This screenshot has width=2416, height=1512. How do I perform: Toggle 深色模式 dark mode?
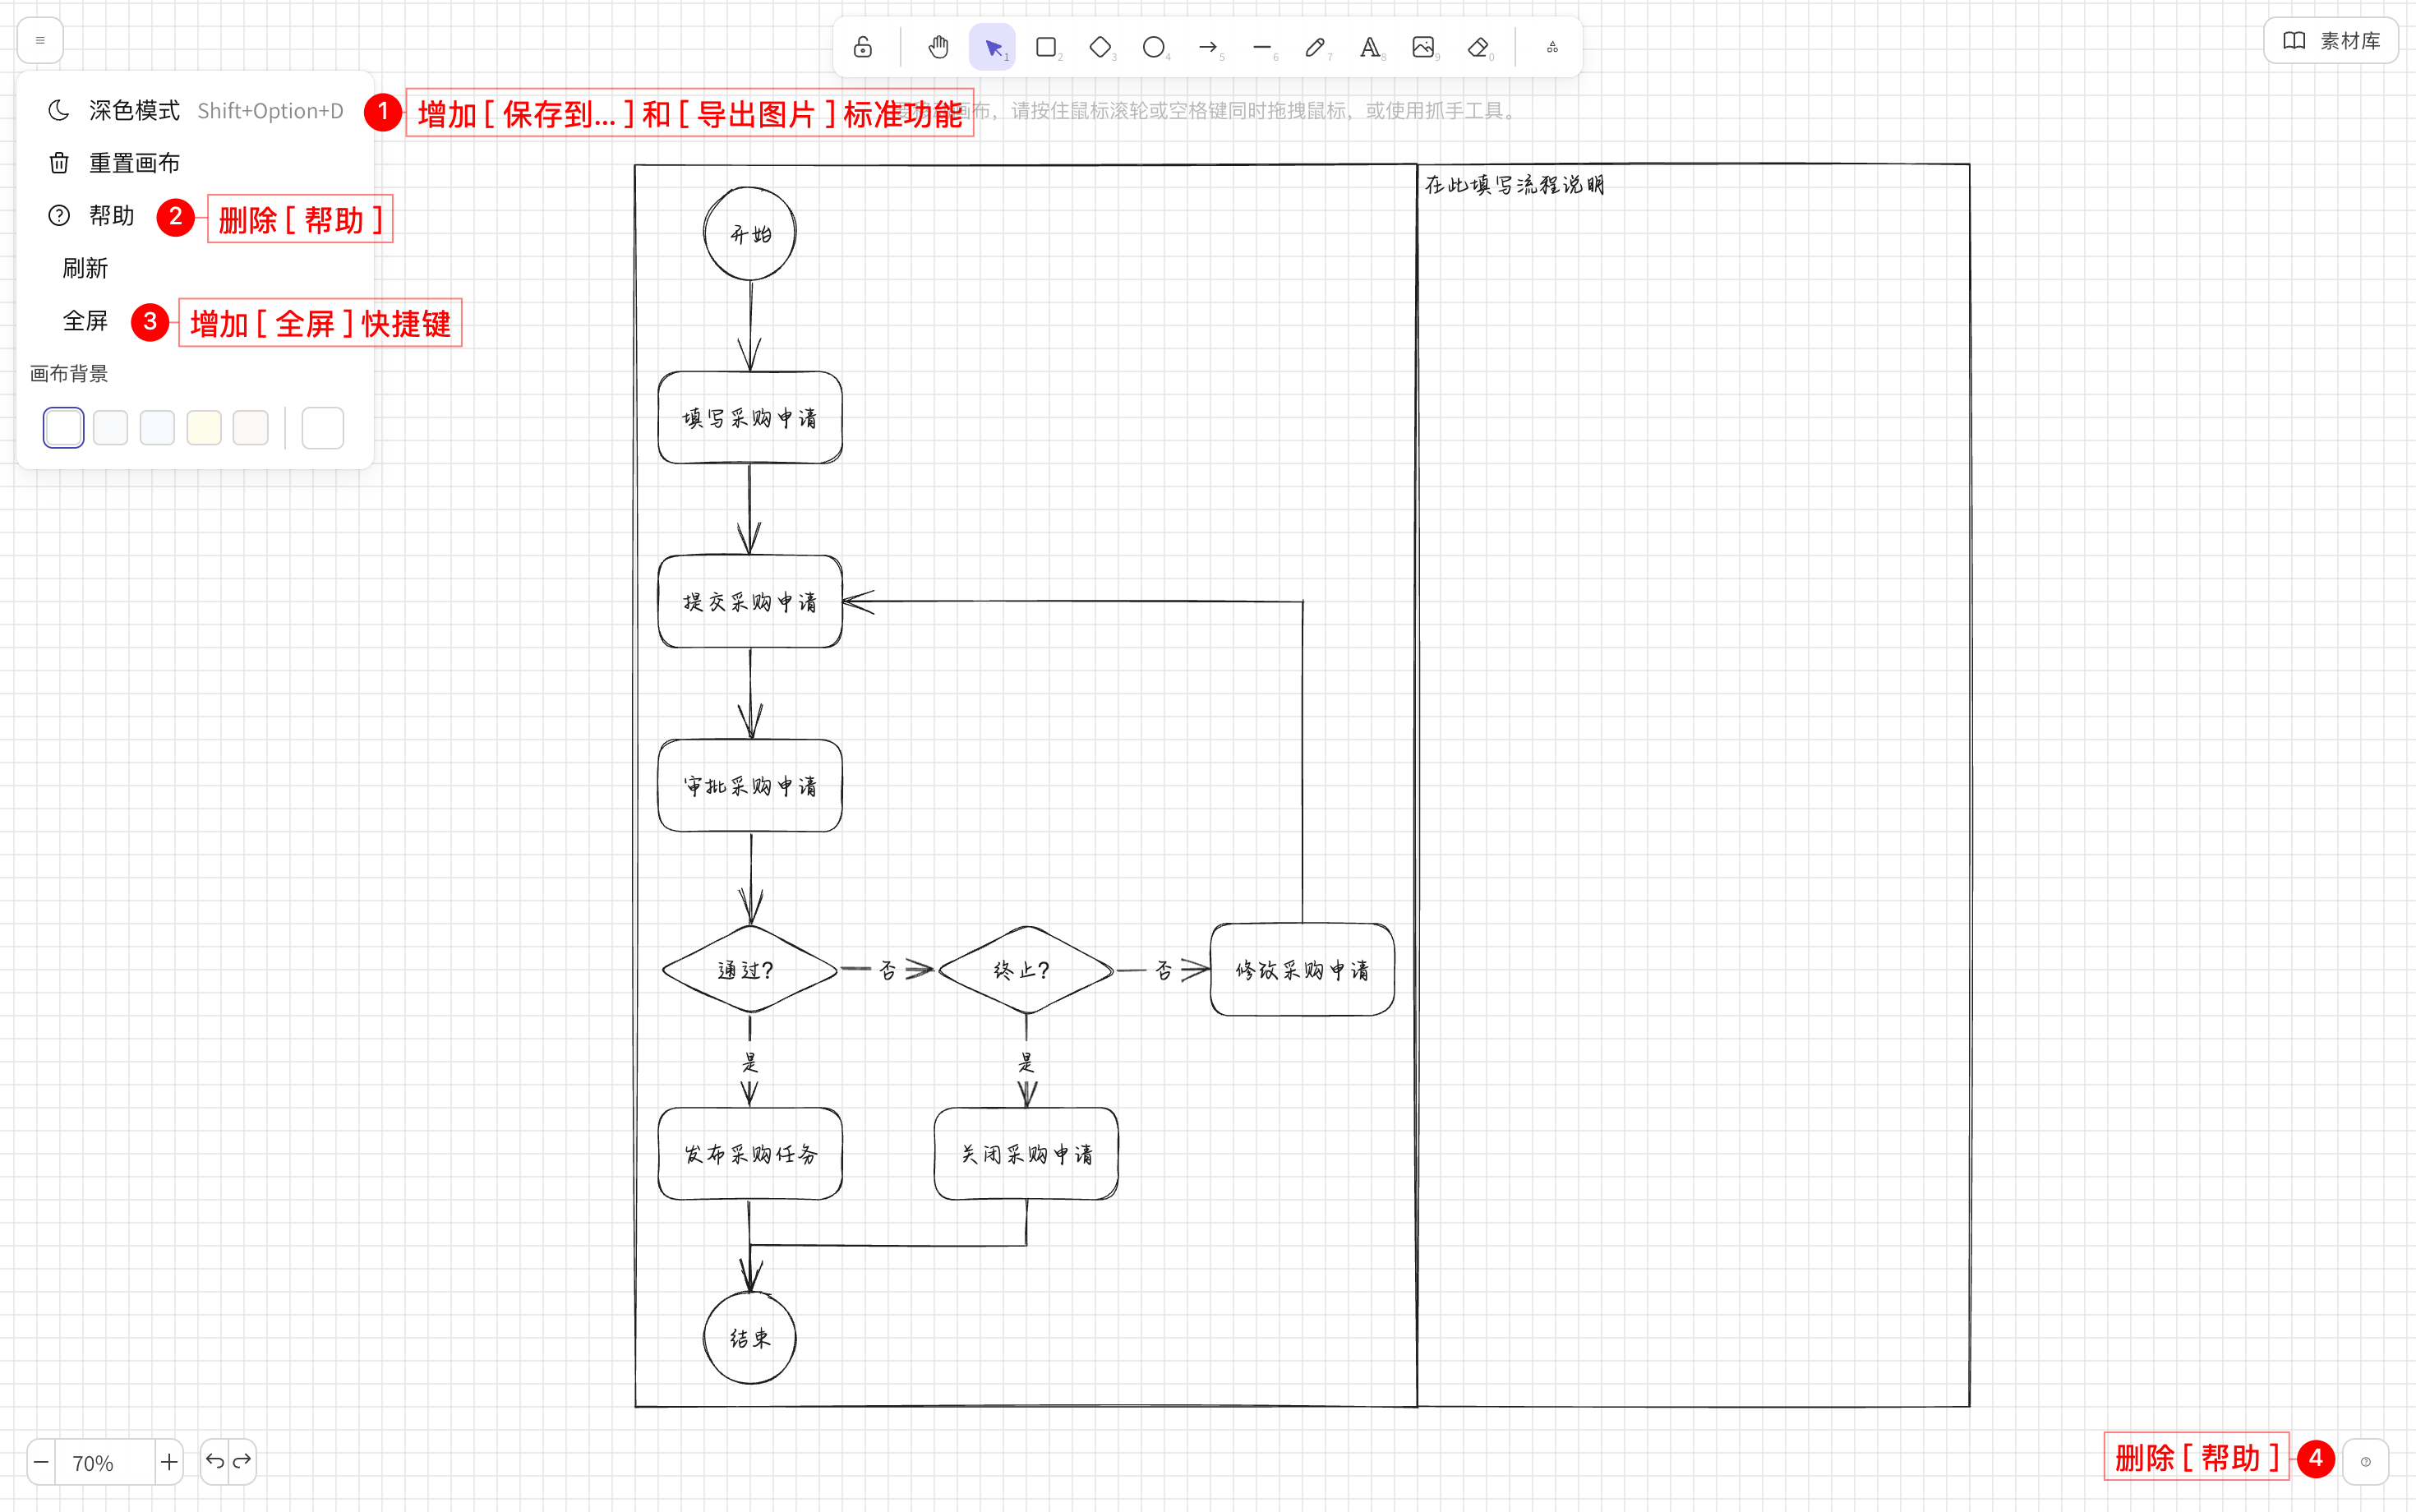(x=133, y=110)
